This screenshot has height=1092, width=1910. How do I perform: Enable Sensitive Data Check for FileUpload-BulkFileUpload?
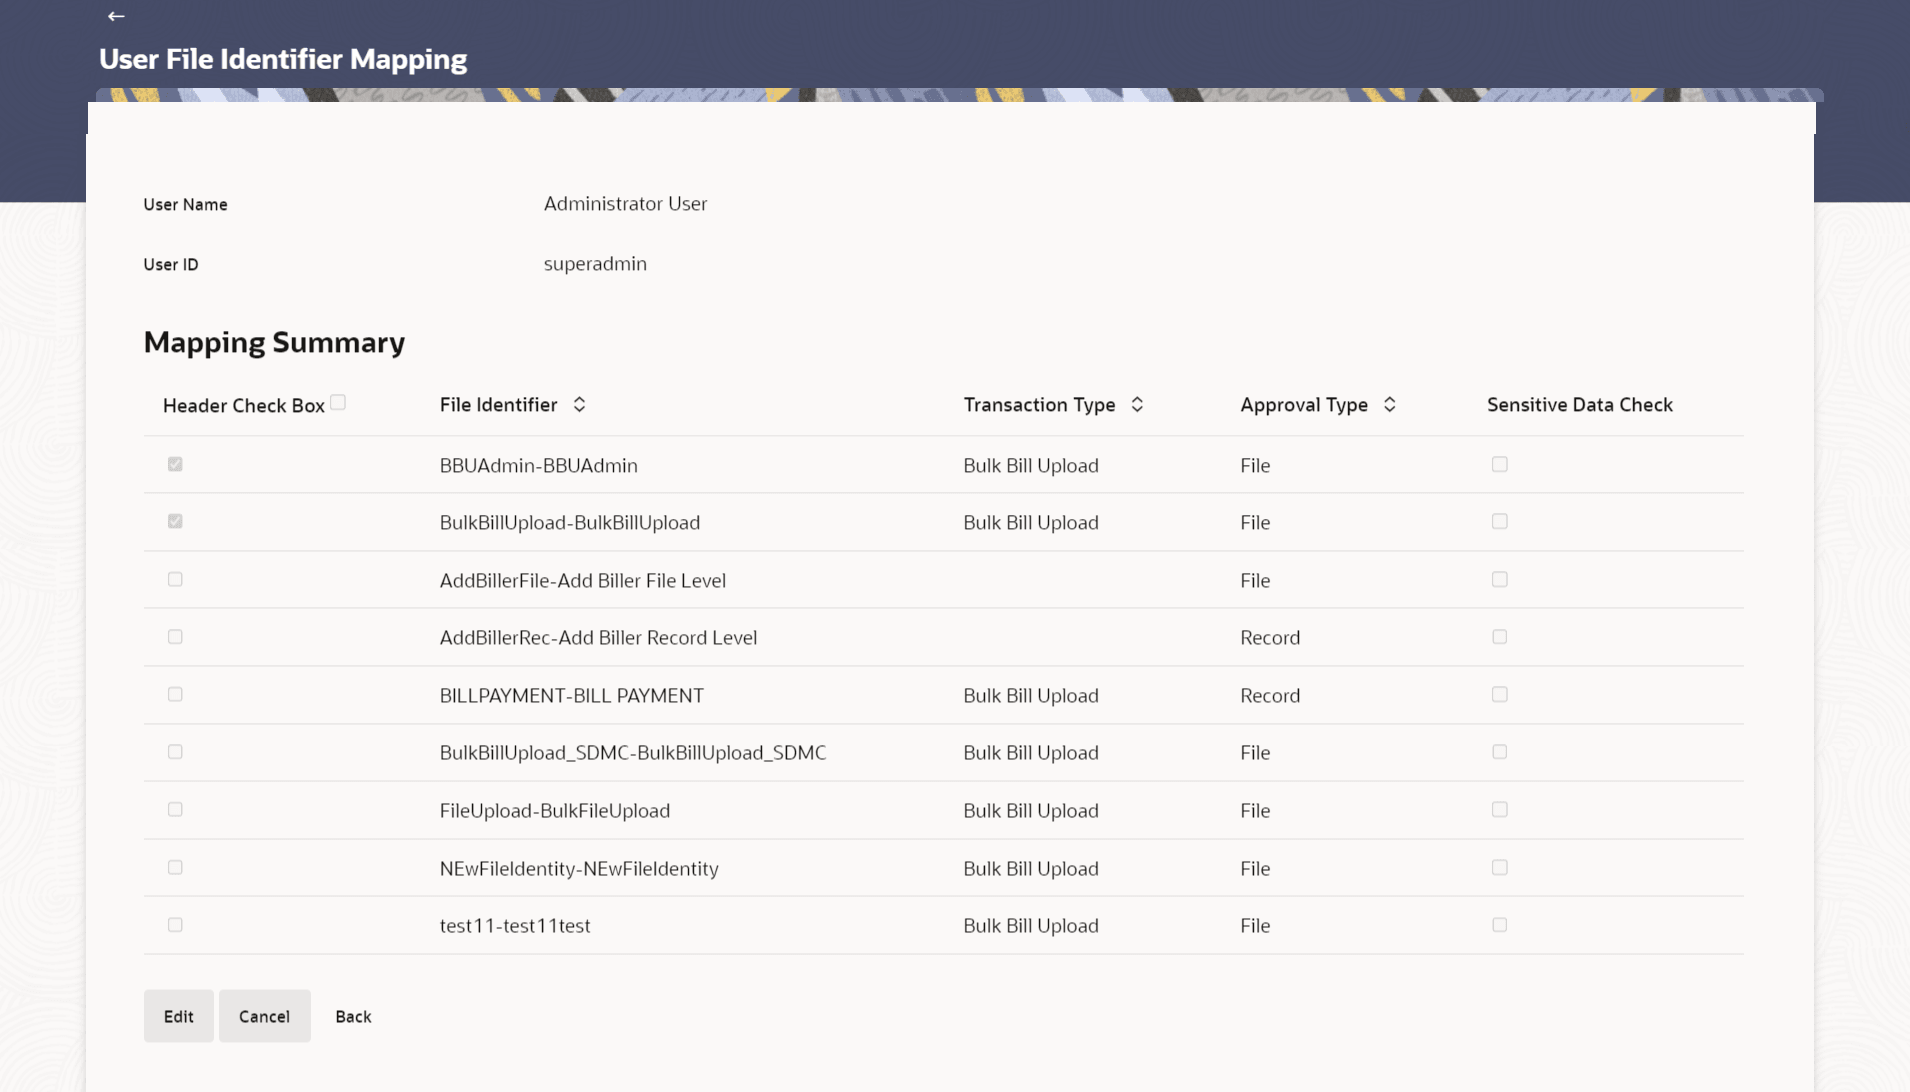pos(1499,810)
